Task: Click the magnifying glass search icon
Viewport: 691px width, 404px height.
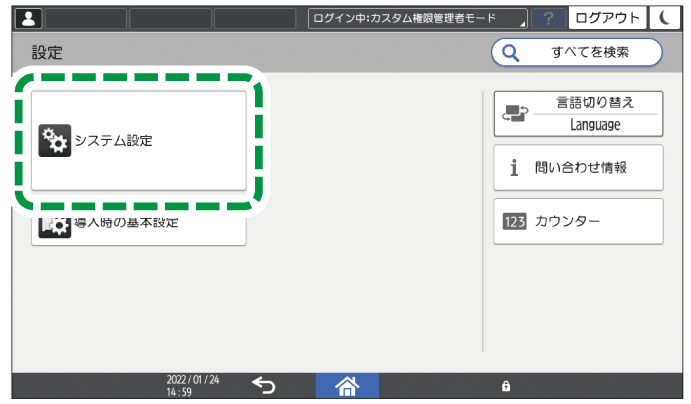Action: click(510, 53)
